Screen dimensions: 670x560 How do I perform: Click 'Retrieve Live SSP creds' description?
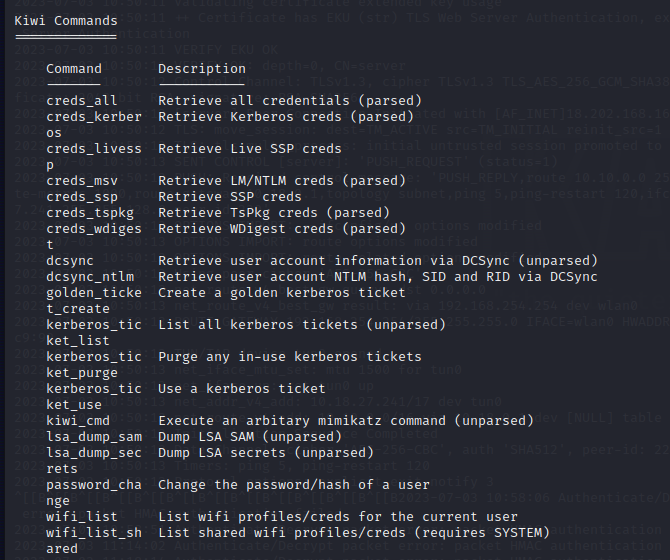250,149
